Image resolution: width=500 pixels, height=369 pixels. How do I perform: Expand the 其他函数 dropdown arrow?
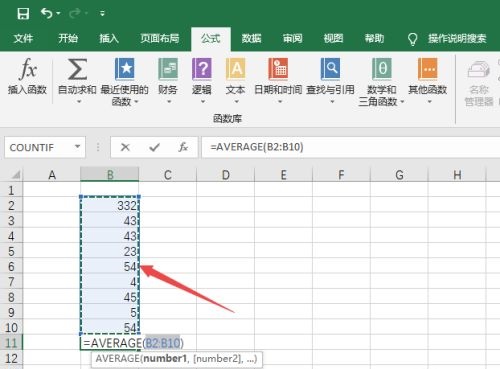(x=430, y=102)
